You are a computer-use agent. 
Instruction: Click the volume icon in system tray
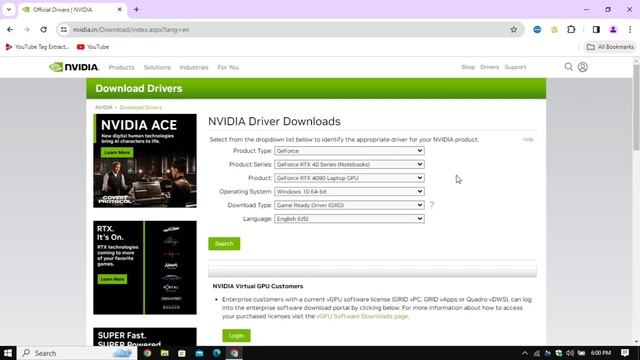pos(570,353)
